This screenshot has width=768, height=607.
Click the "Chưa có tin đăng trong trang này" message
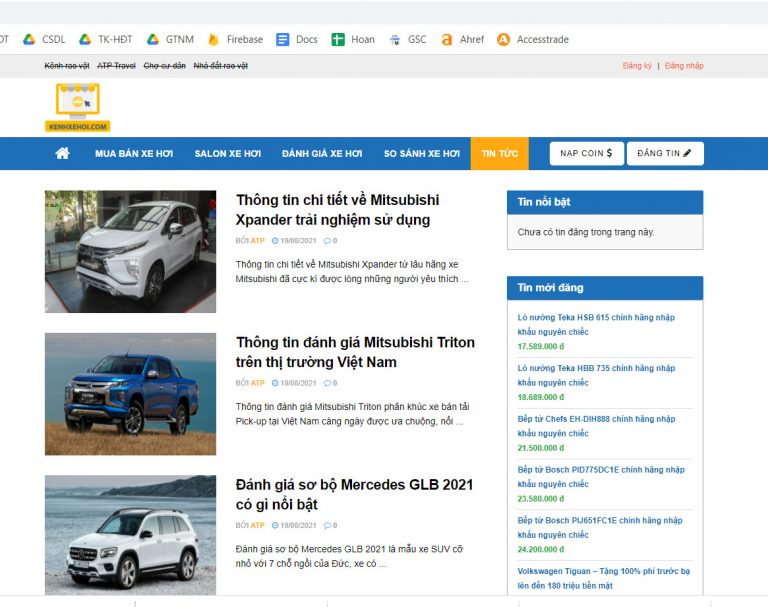coord(586,232)
